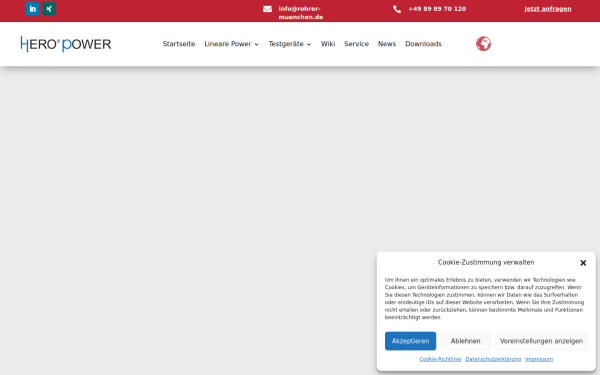Open the Xing social icon

pos(49,9)
